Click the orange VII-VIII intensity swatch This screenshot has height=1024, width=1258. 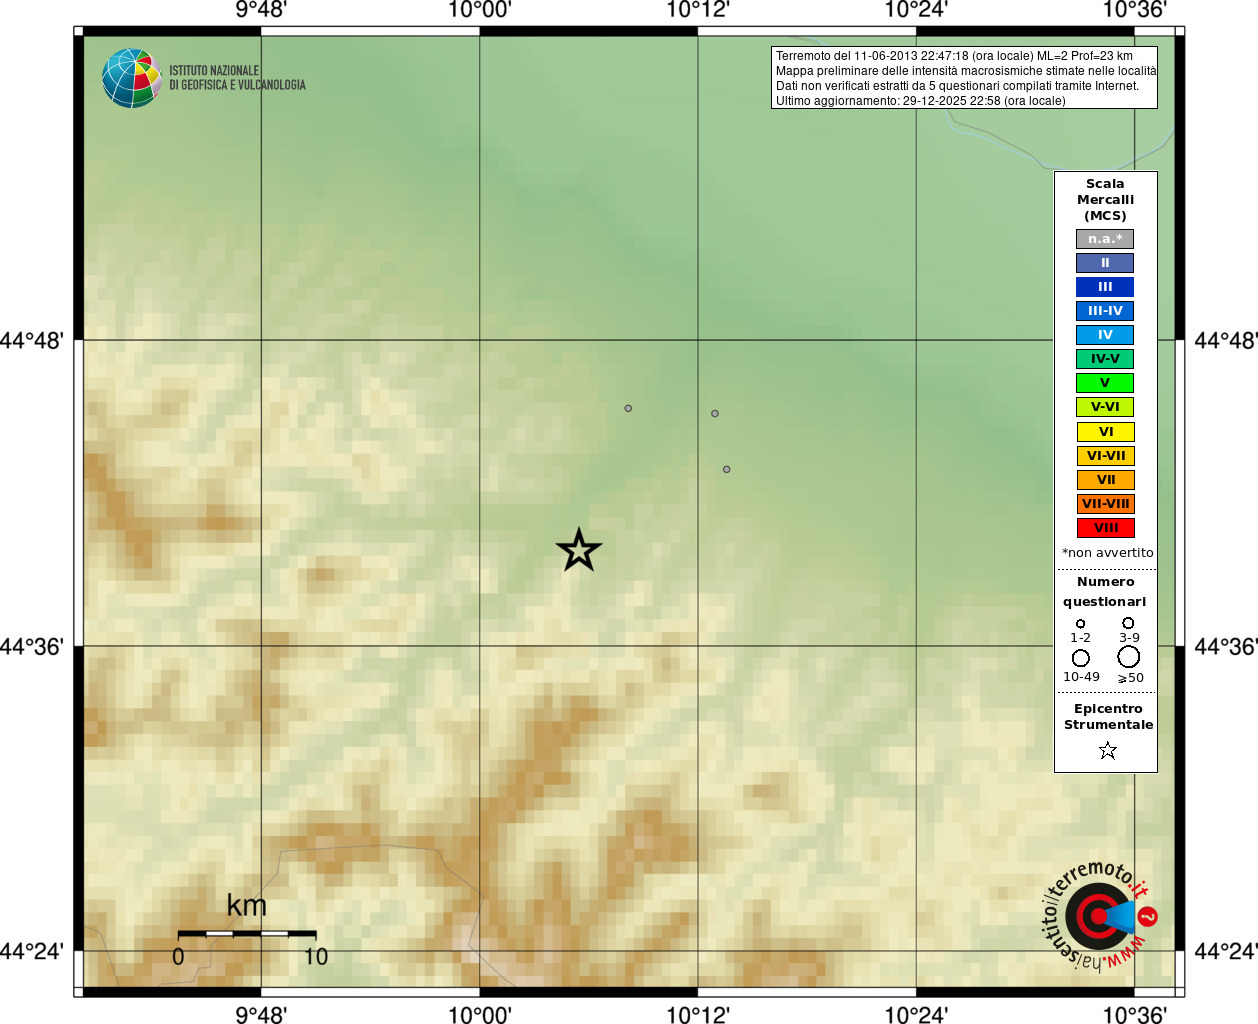click(1105, 504)
